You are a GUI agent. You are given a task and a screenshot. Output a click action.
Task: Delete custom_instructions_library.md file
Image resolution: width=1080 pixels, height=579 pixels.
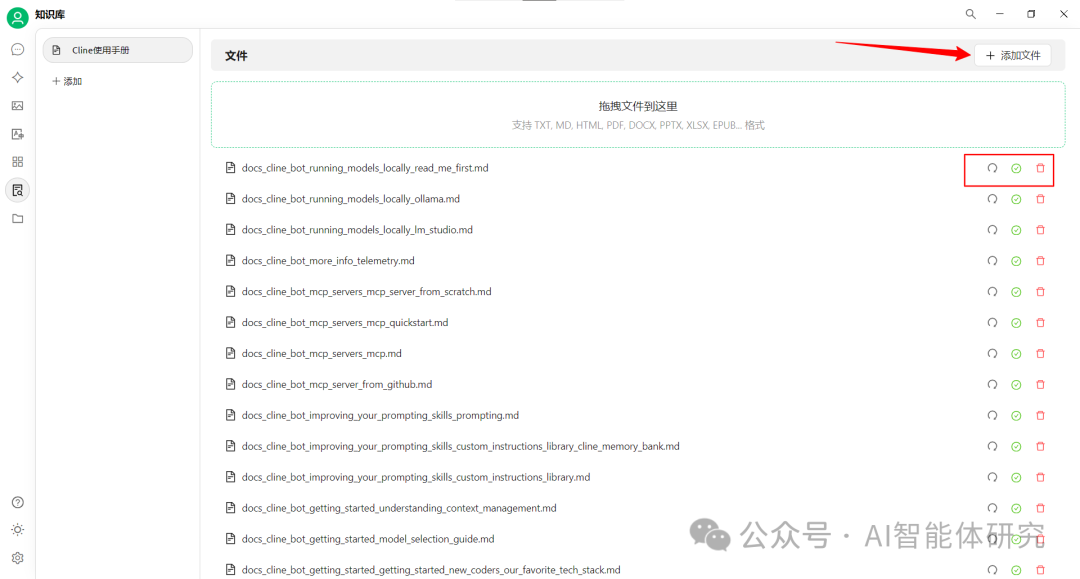click(1041, 478)
